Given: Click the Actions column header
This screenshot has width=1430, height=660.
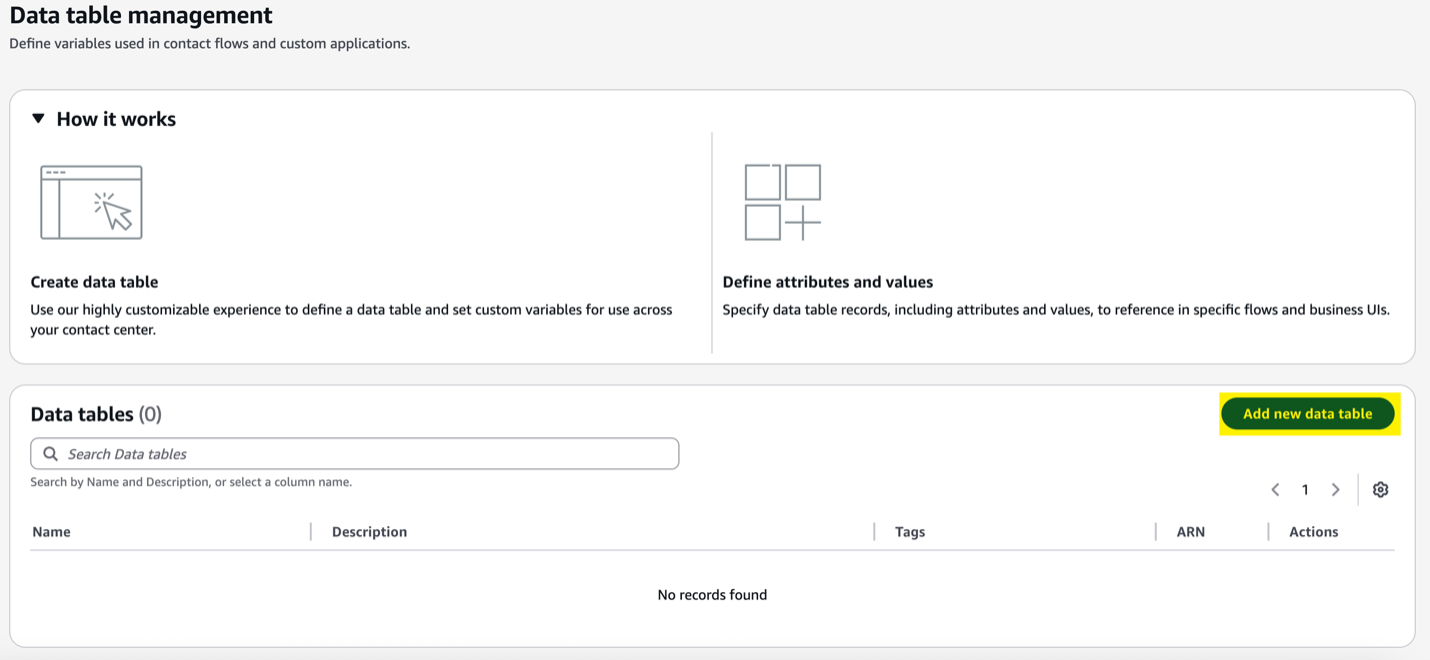Looking at the screenshot, I should [x=1313, y=531].
